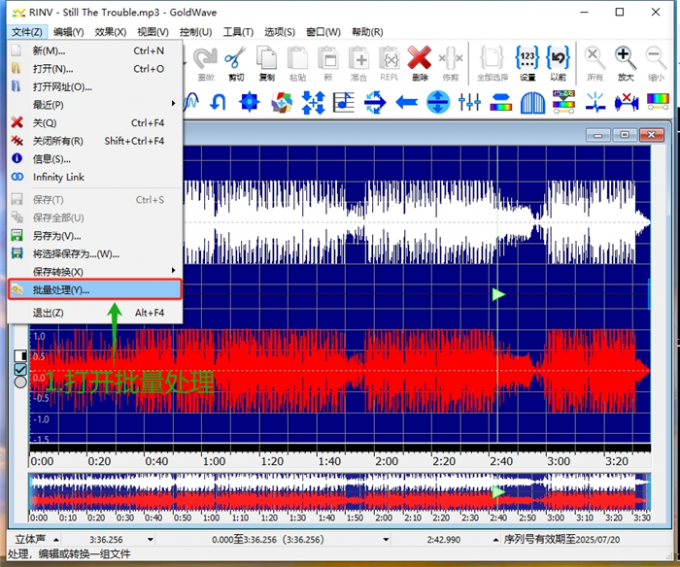Click the multicolored squares effect icon

click(281, 102)
